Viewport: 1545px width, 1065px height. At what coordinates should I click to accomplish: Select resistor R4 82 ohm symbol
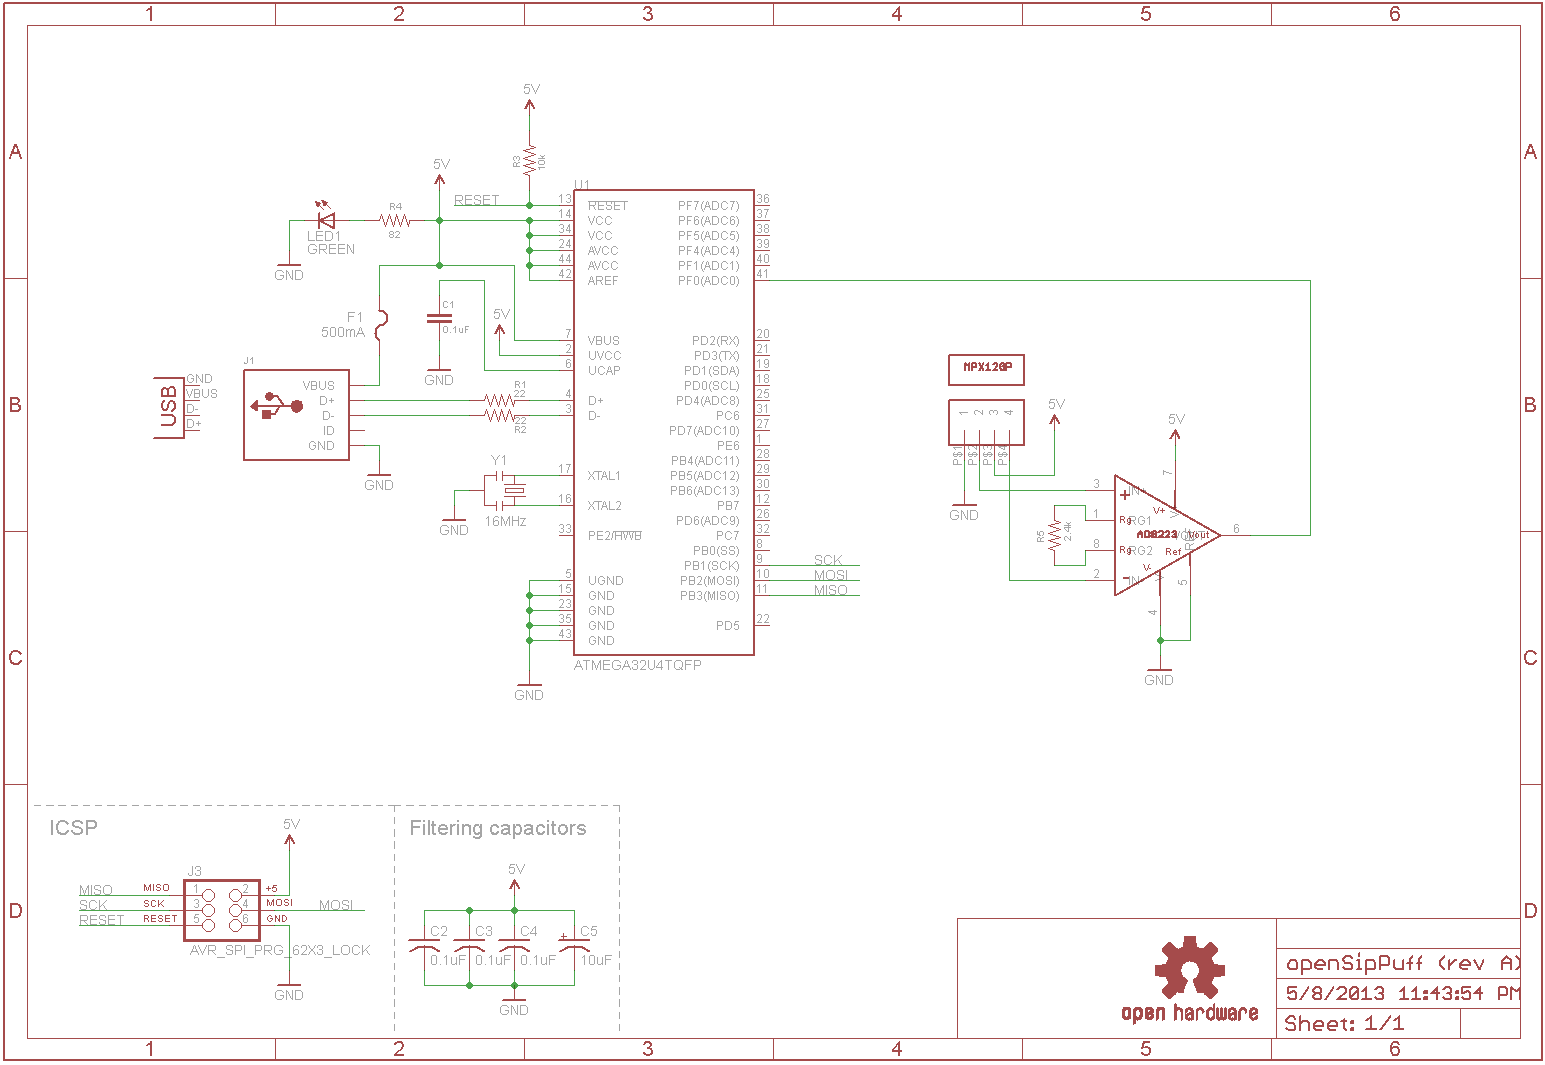(x=395, y=220)
